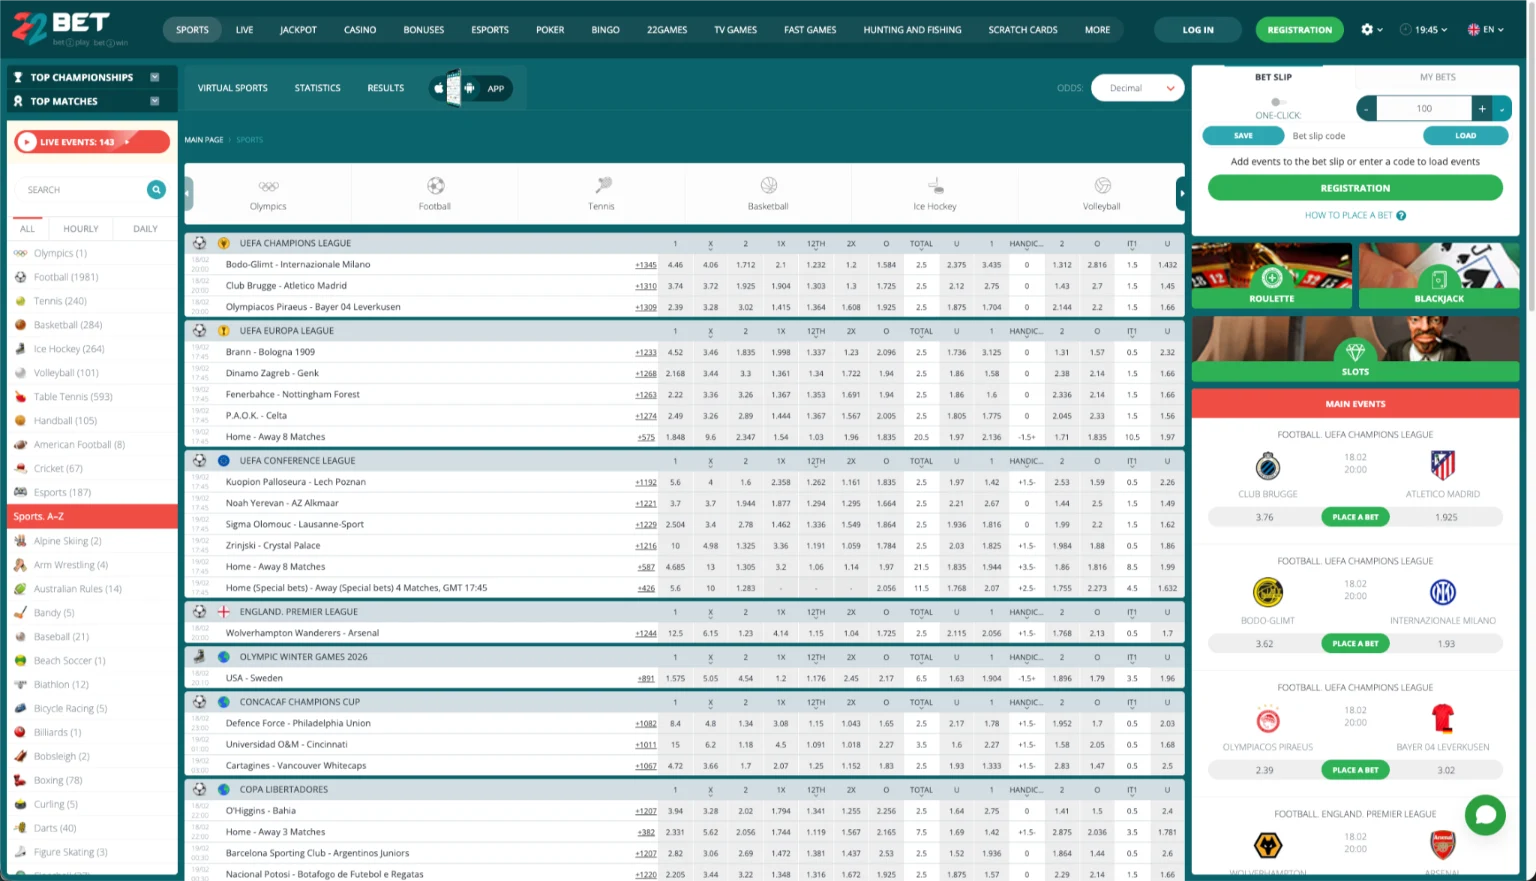Open the EN language dropdown
Screen dimensions: 1536x881
(1486, 29)
